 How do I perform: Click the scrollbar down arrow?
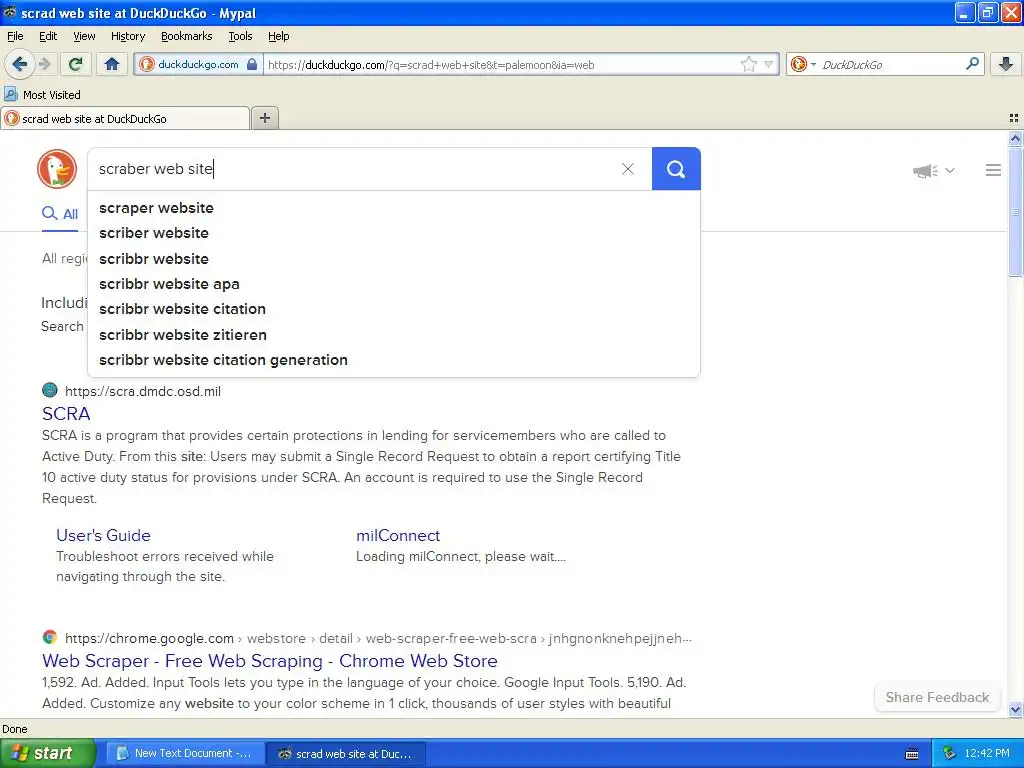[1015, 709]
